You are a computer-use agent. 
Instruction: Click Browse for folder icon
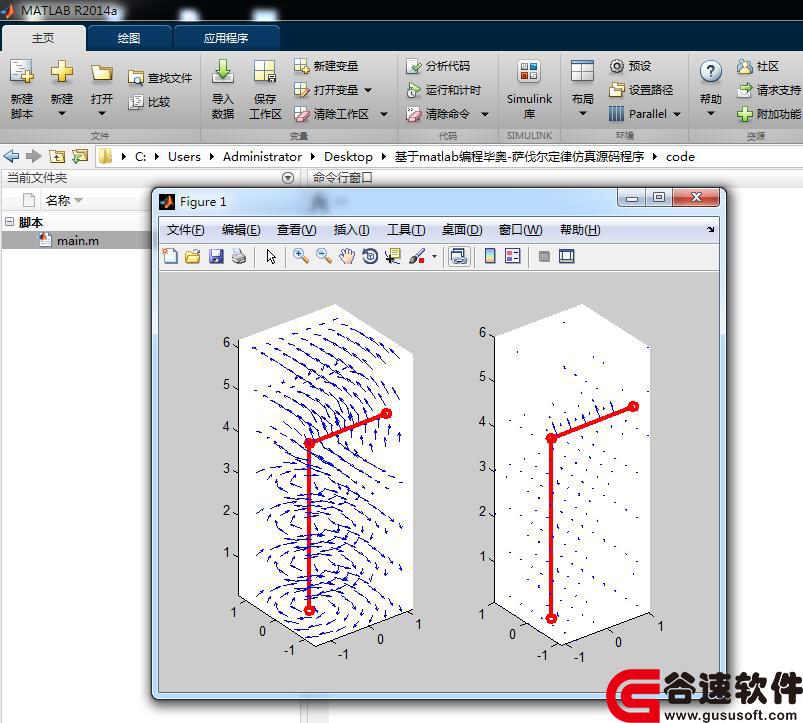pos(80,156)
